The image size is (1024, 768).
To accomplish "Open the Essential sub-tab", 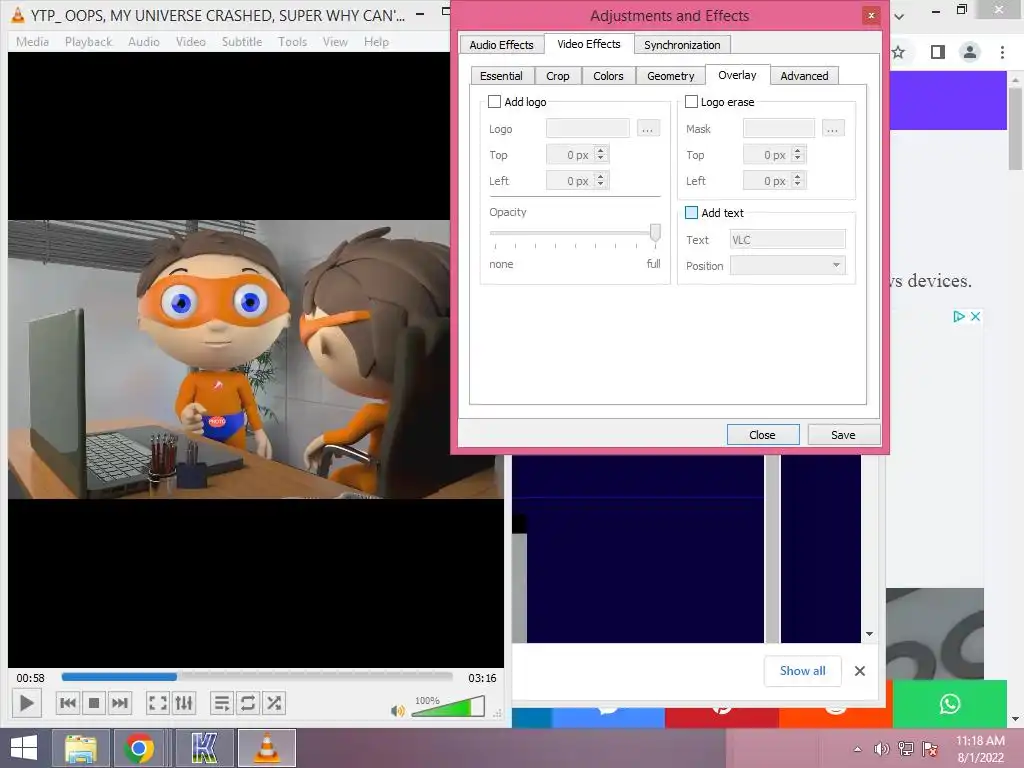I will click(x=502, y=76).
